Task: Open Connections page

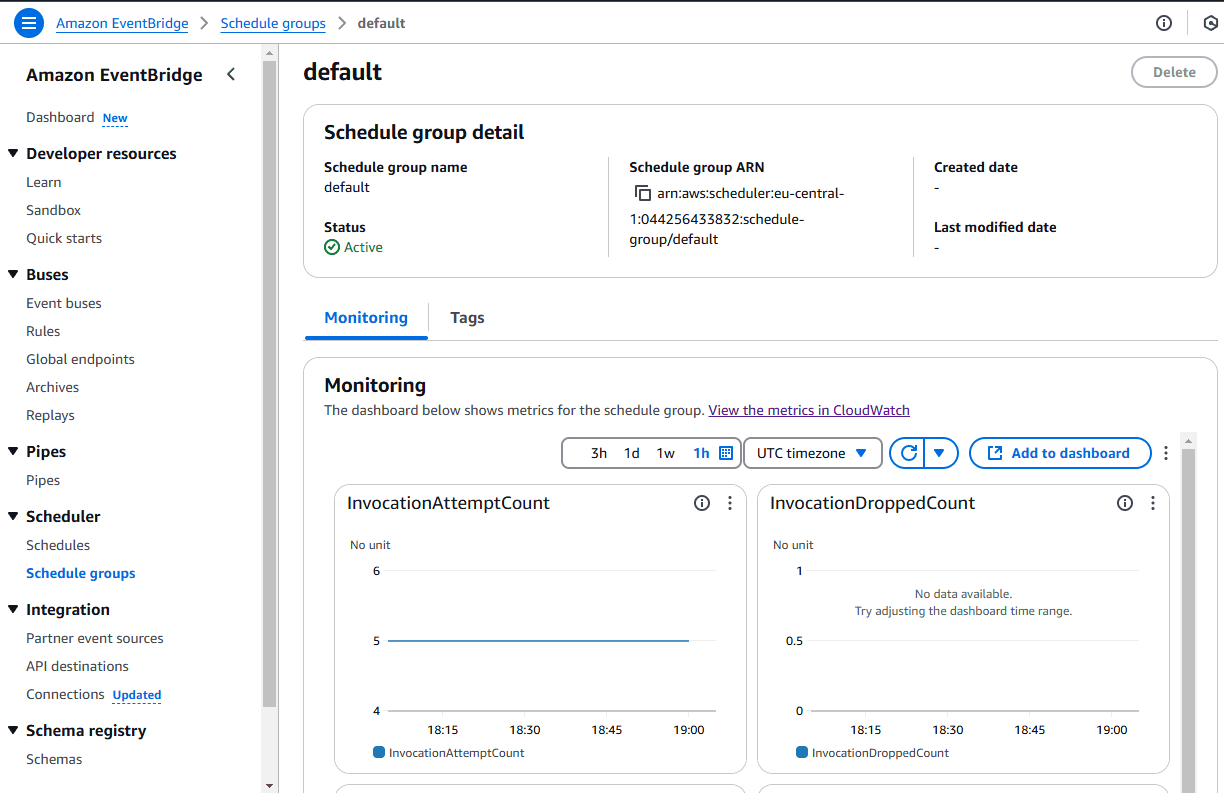Action: click(x=65, y=694)
